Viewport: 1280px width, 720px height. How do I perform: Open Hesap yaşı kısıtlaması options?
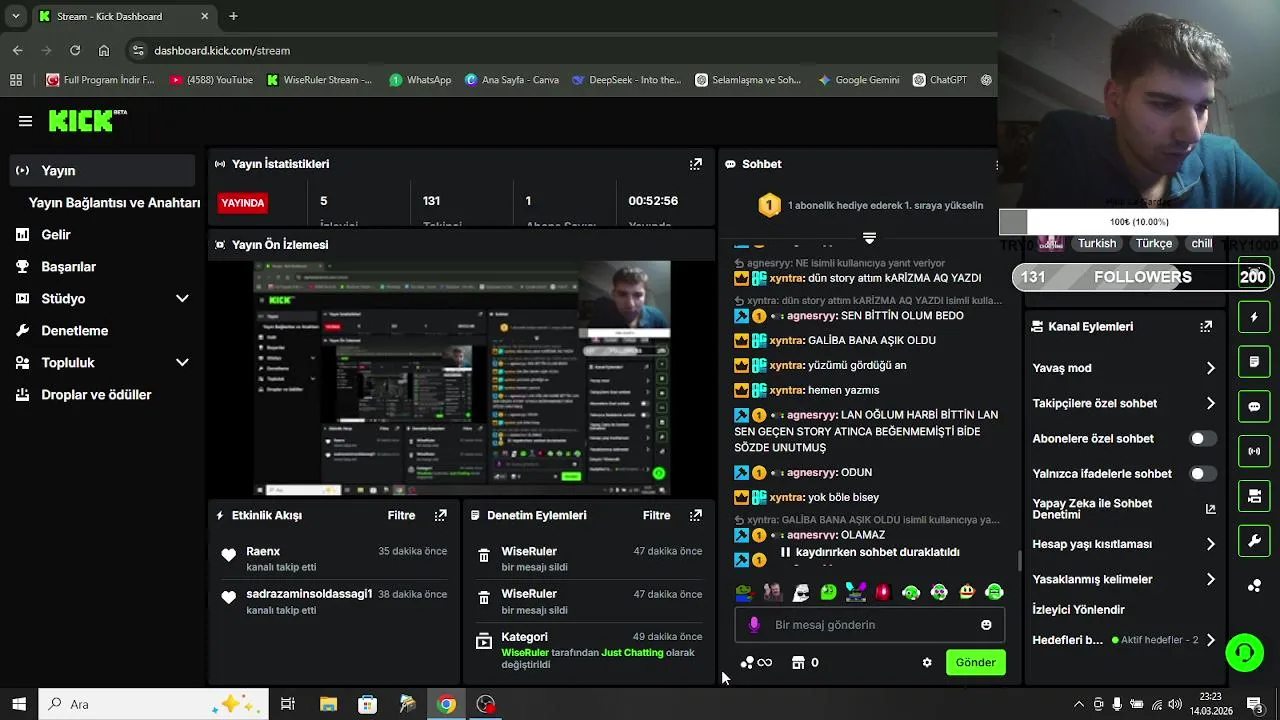click(x=1124, y=544)
